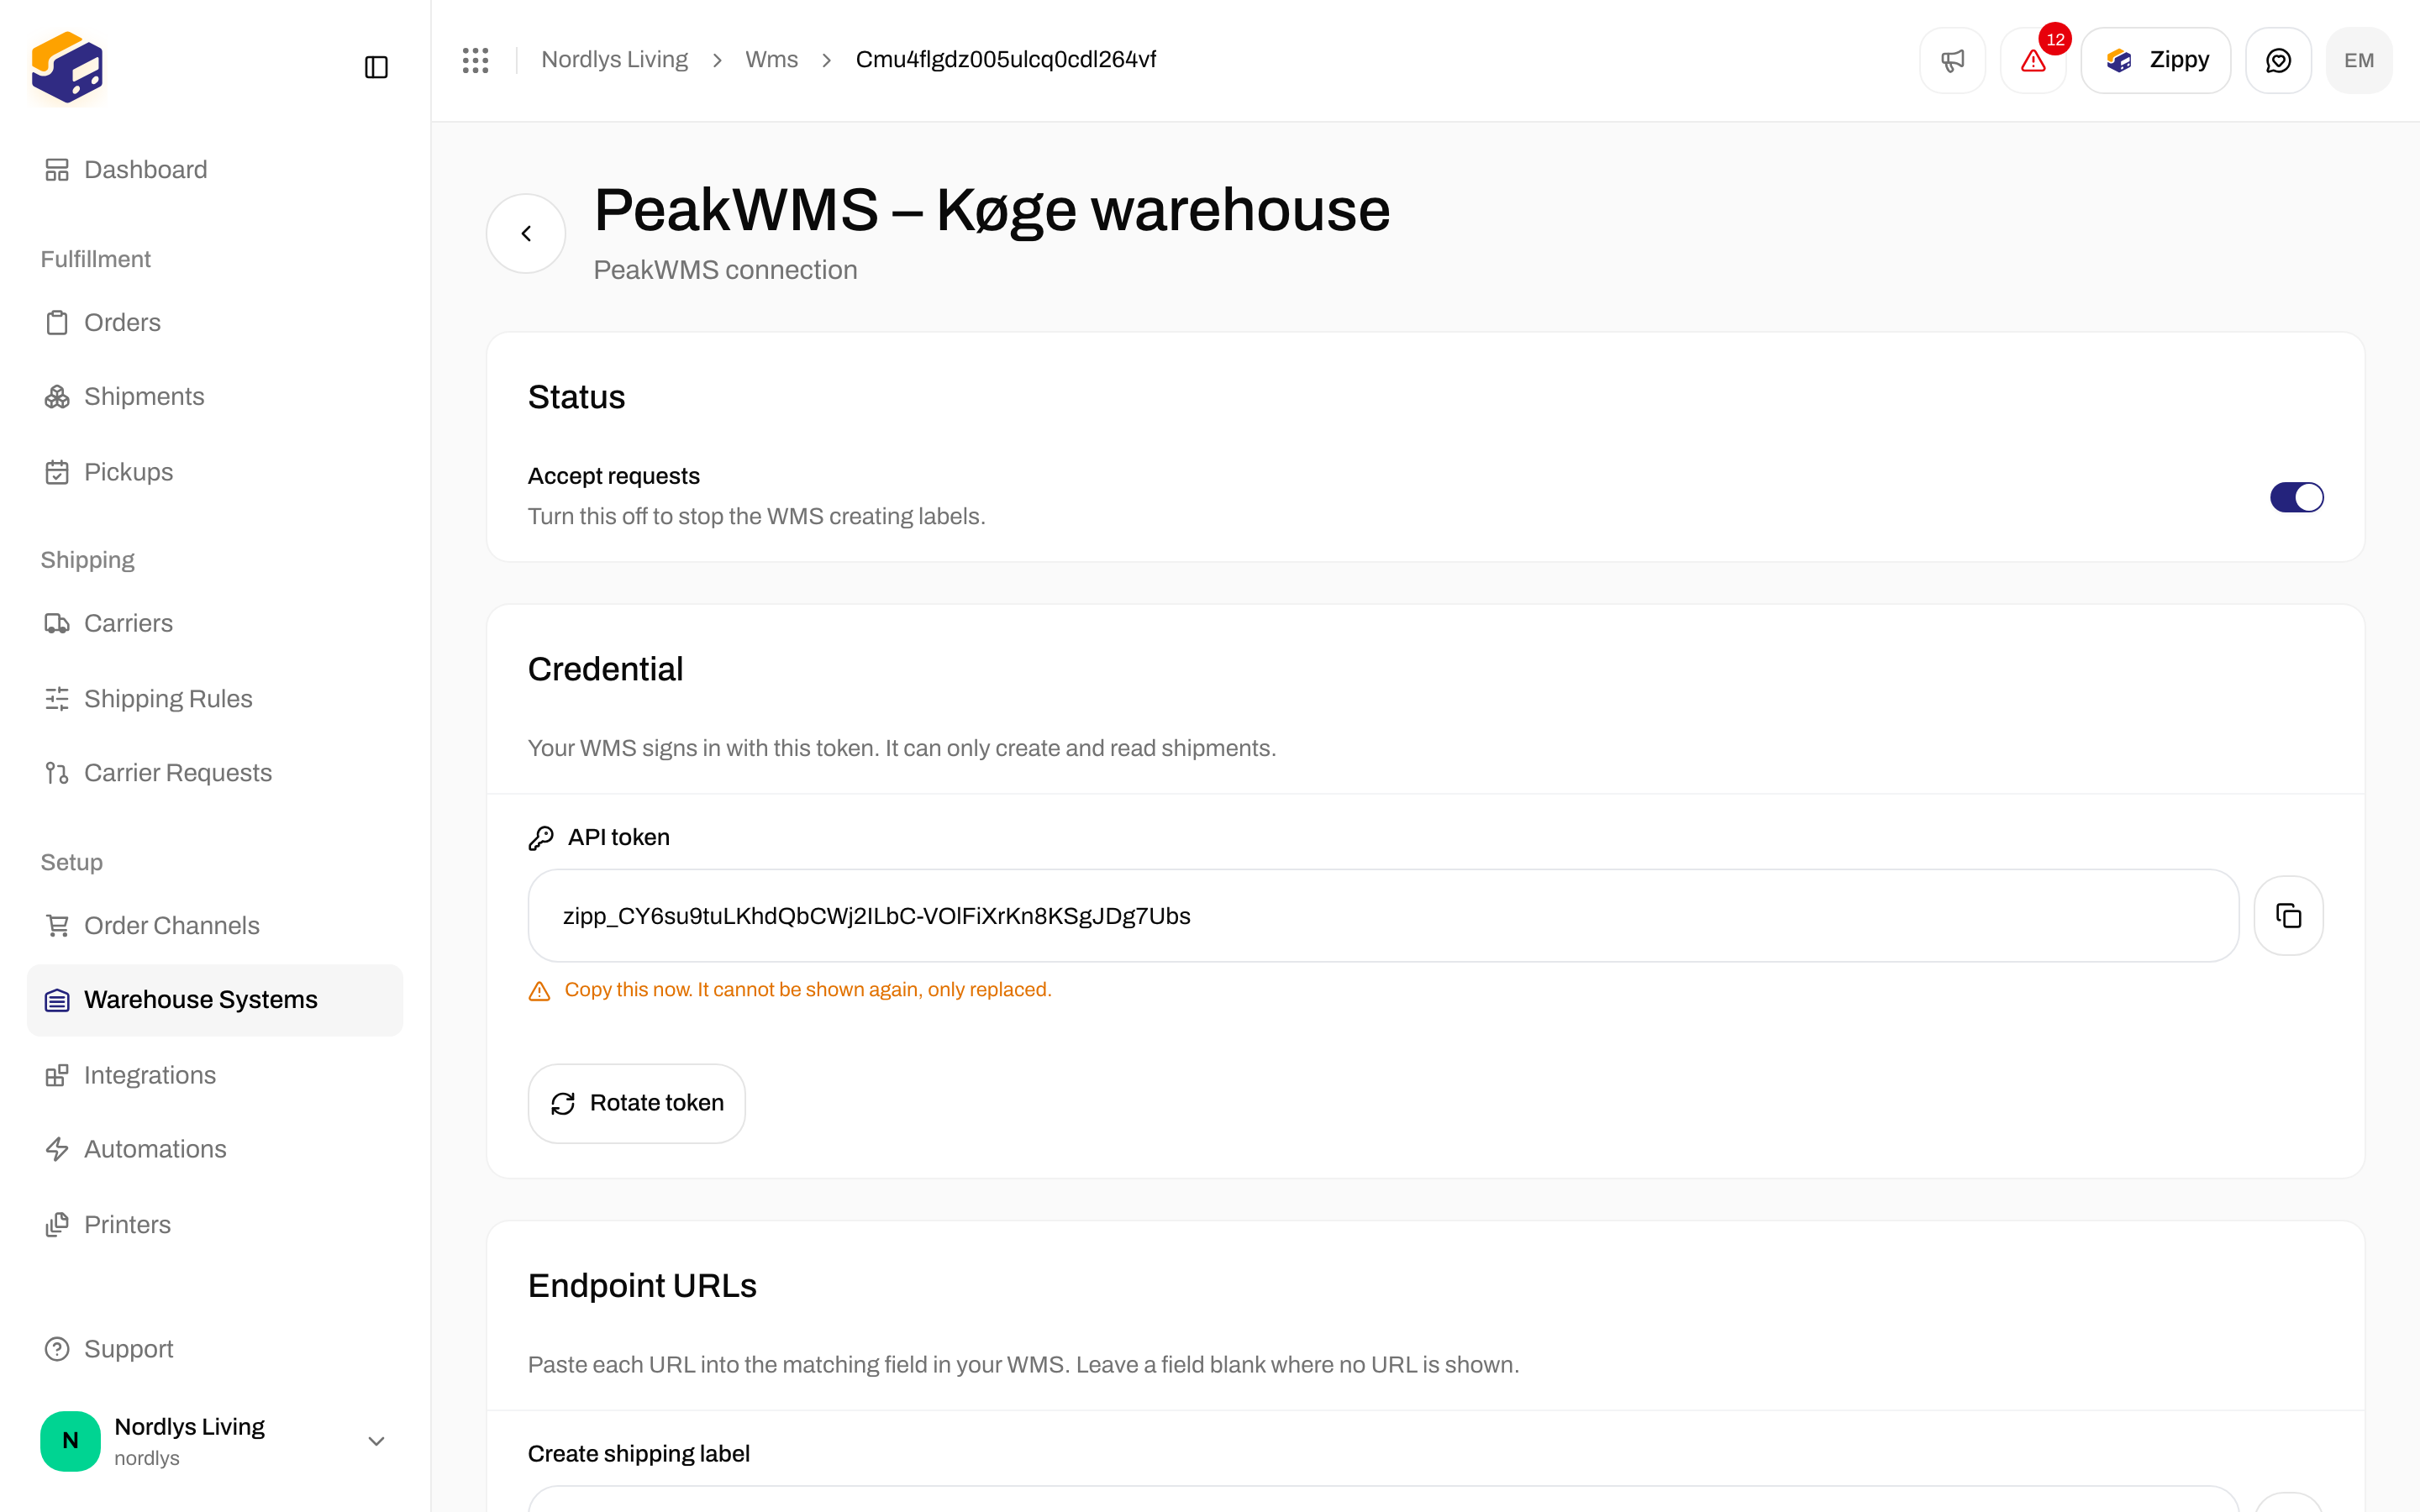Open the chat support bubble
Viewport: 2420px width, 1512px height.
pos(2278,61)
